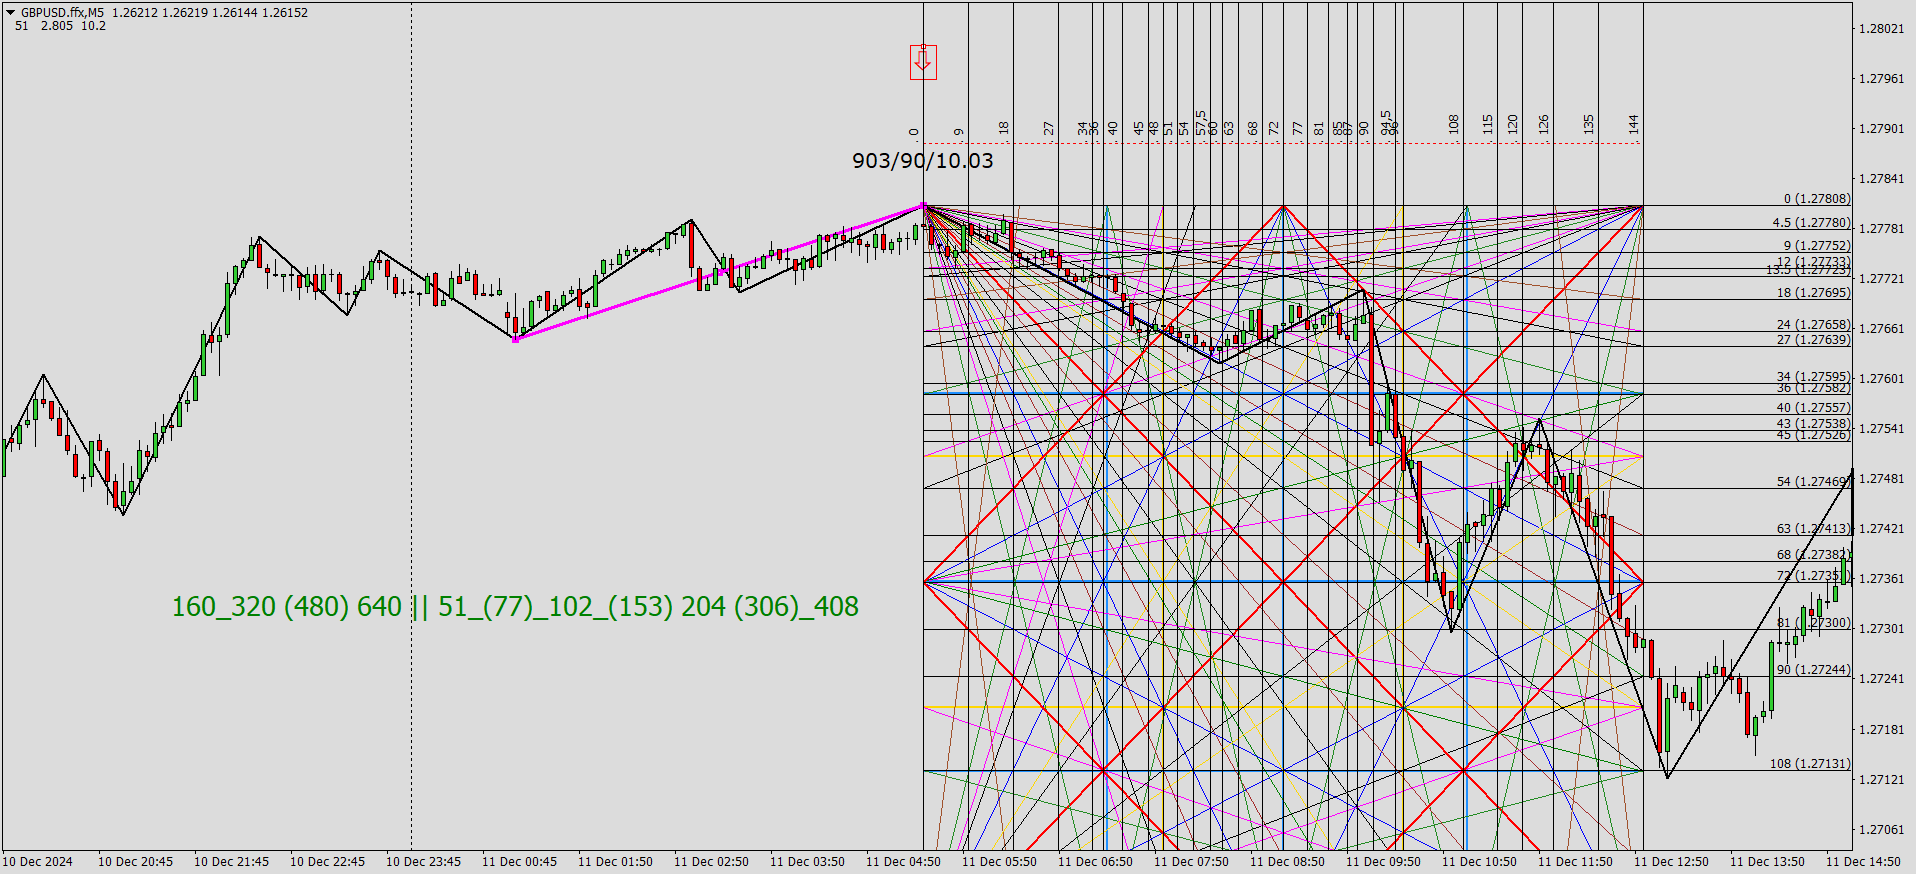Image resolution: width=1916 pixels, height=874 pixels.
Task: Click the '11 Dec 14:50' time axis label
Action: tap(1863, 862)
